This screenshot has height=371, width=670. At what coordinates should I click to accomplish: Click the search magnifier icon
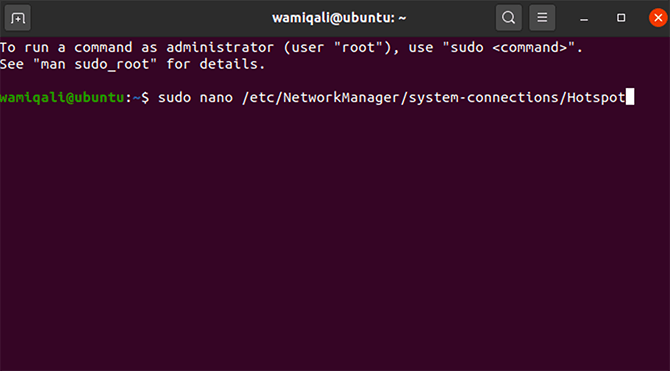(508, 18)
